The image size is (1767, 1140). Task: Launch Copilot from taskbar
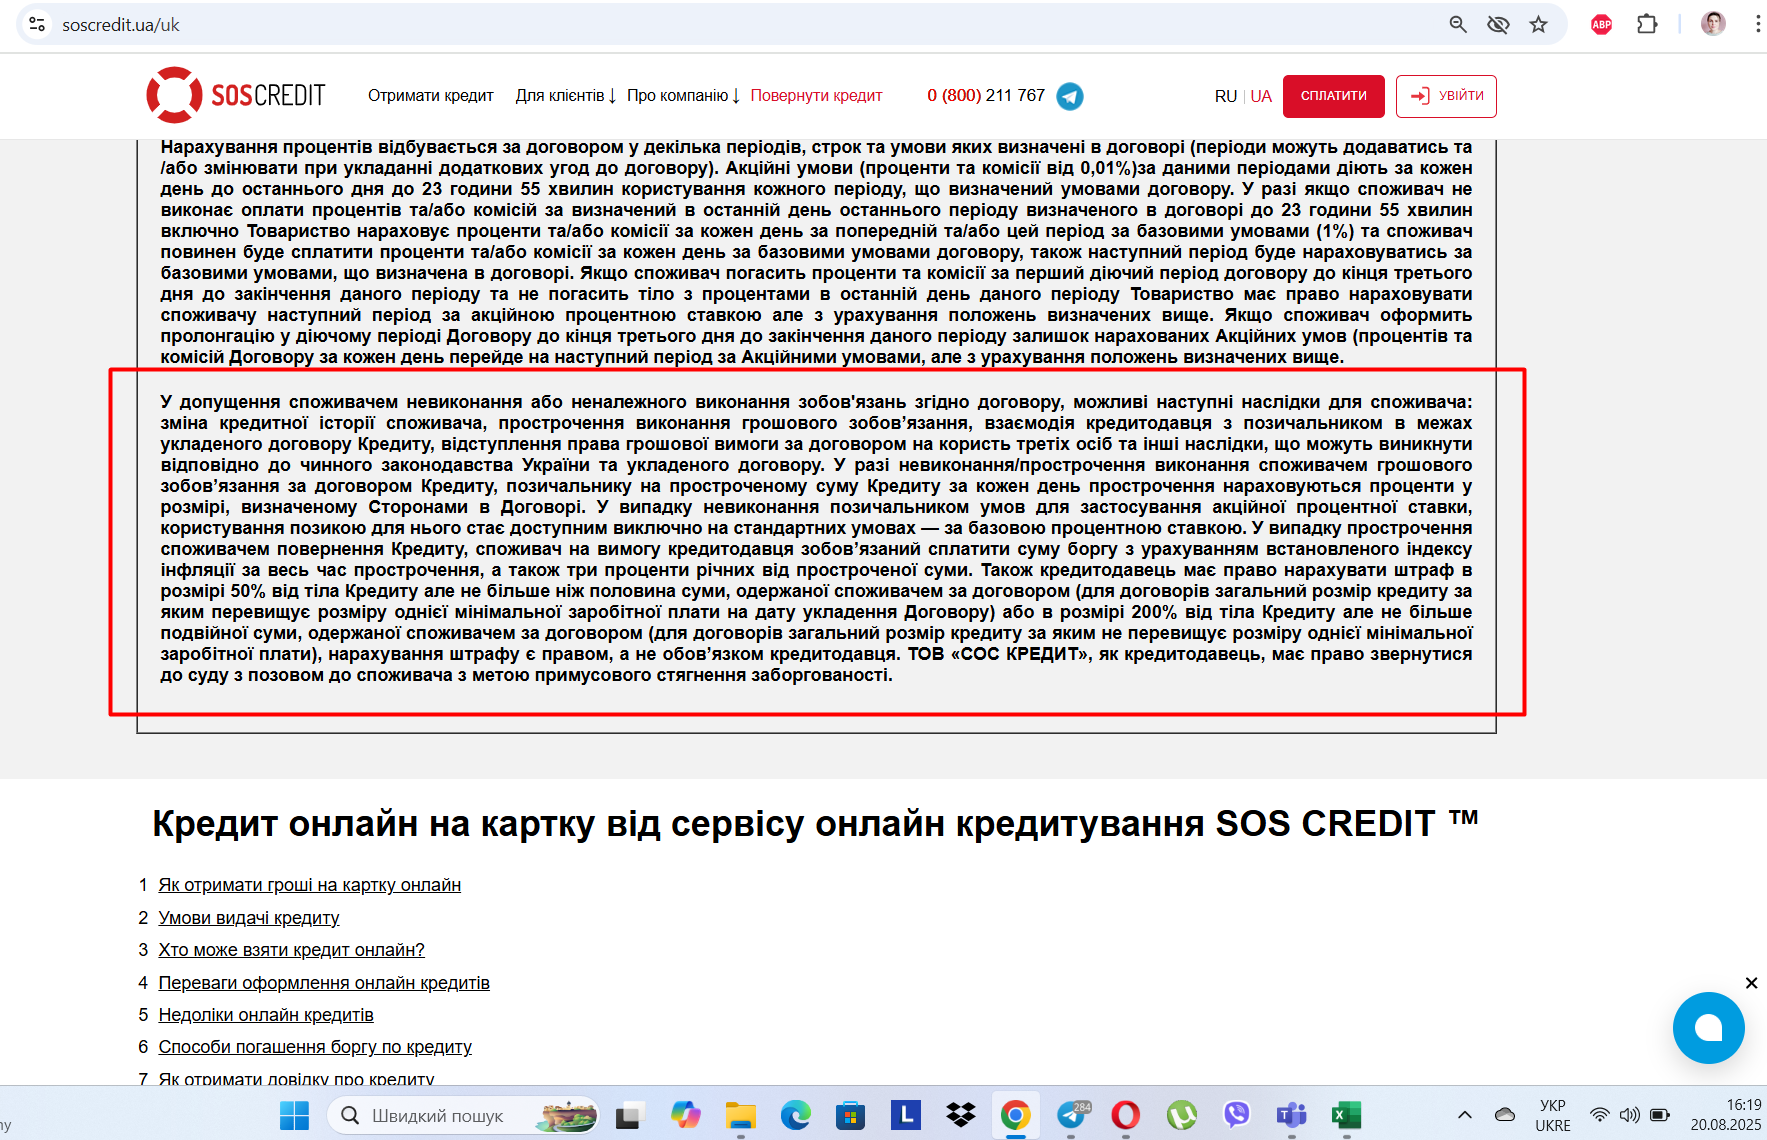(685, 1115)
